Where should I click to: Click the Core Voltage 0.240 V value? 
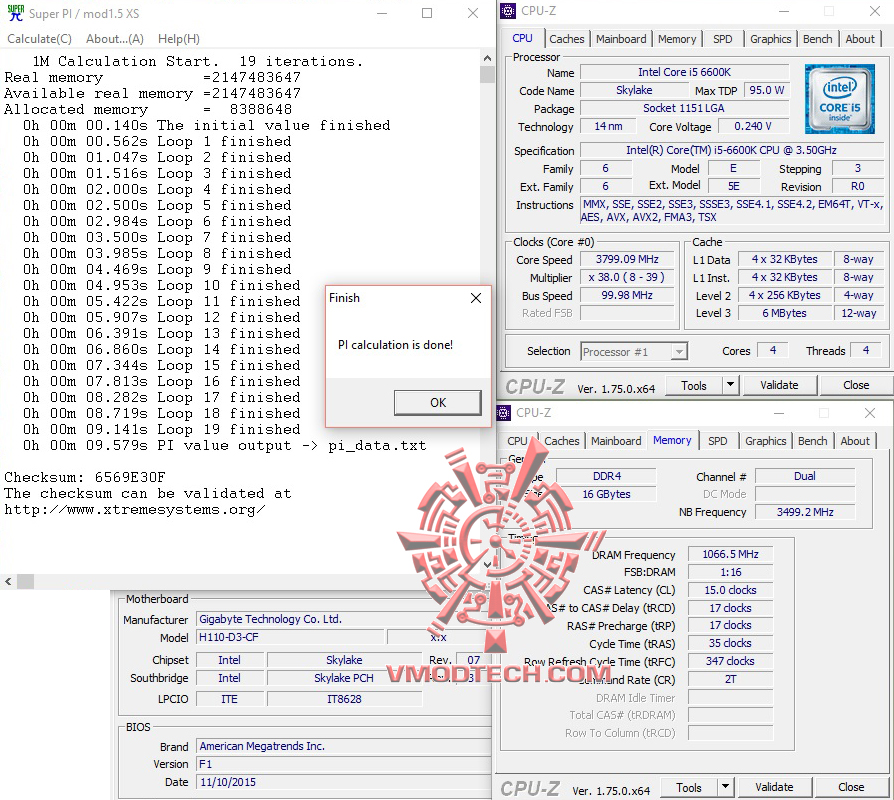point(753,126)
